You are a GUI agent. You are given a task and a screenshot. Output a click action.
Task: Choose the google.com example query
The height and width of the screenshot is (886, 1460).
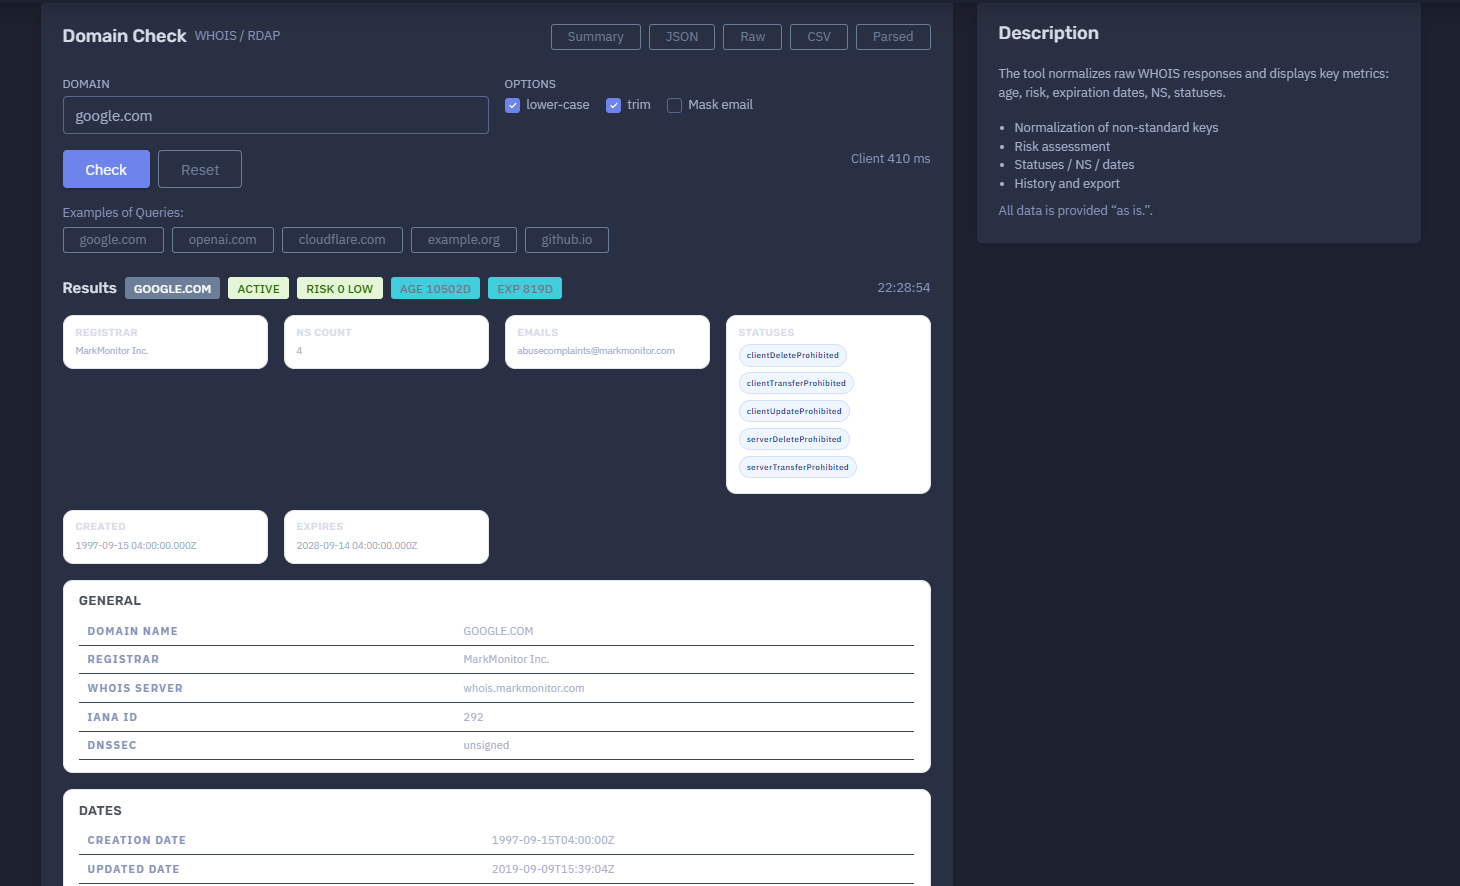(113, 240)
